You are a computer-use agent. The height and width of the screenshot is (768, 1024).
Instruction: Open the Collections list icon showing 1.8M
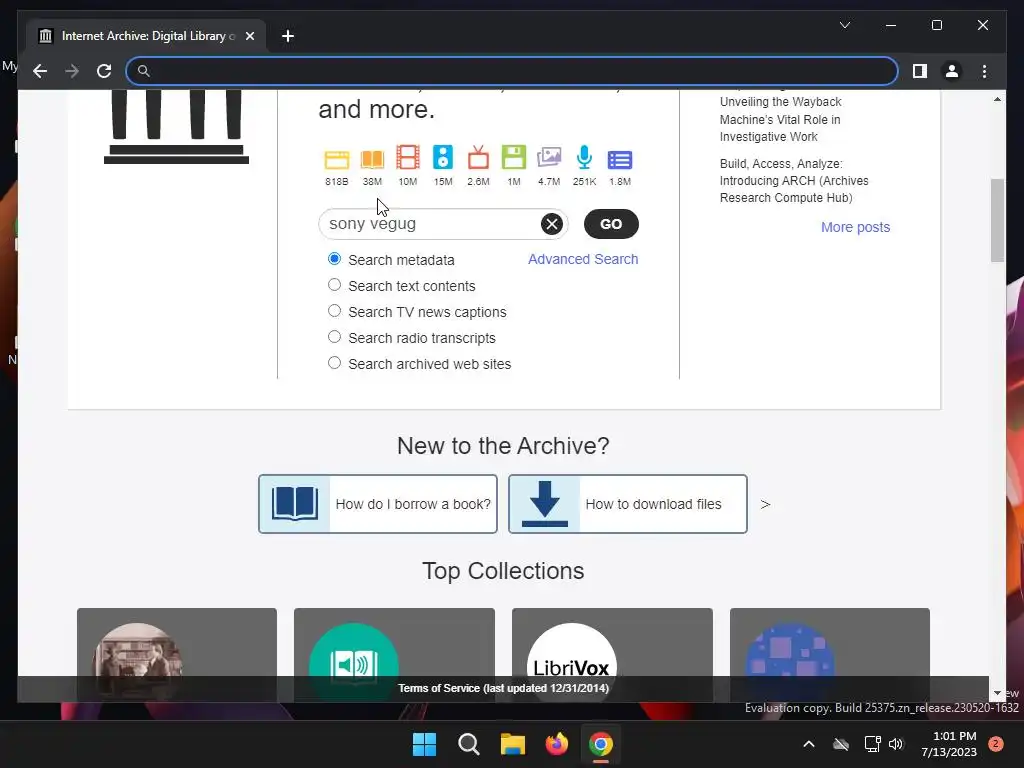[620, 160]
